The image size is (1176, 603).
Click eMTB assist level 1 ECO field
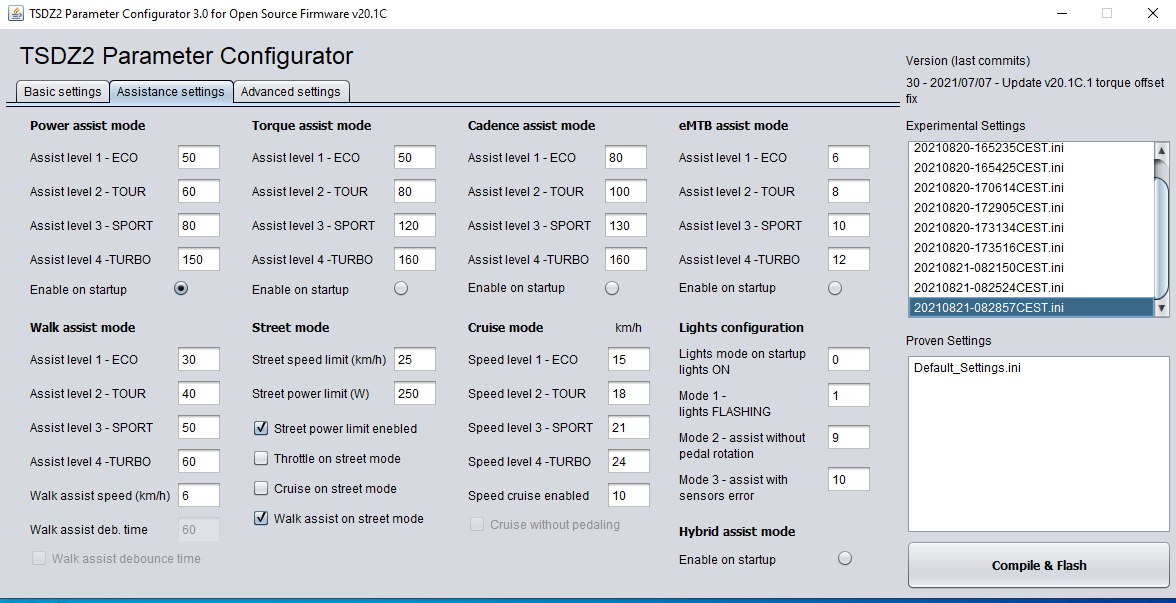849,158
